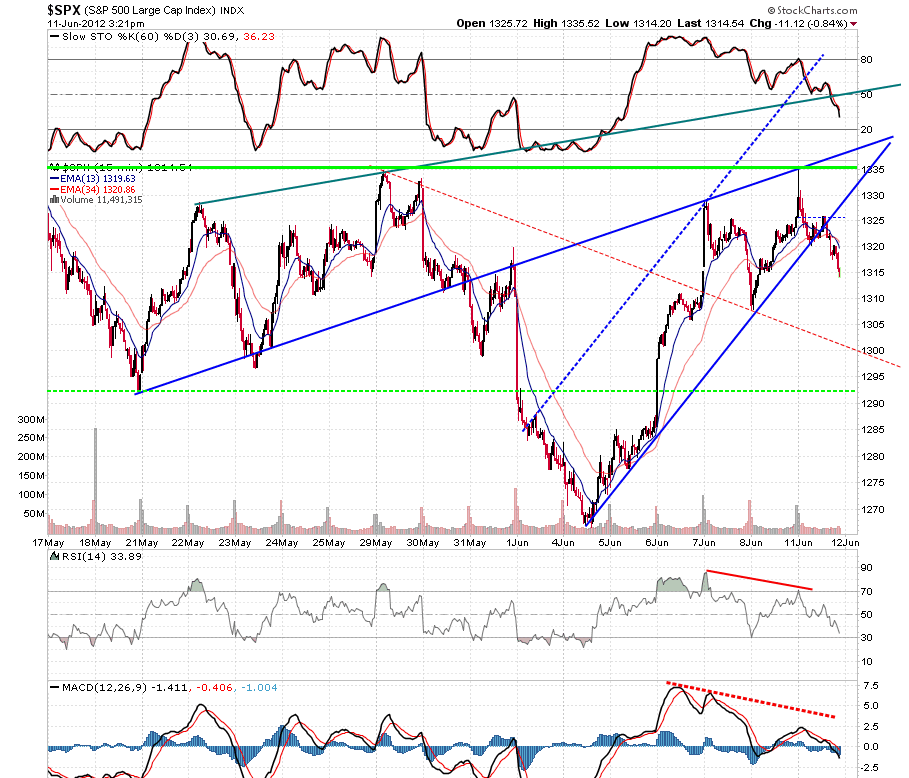Open the StockCharts.com attribution link
Viewport: 909px width, 778px height.
pos(812,10)
